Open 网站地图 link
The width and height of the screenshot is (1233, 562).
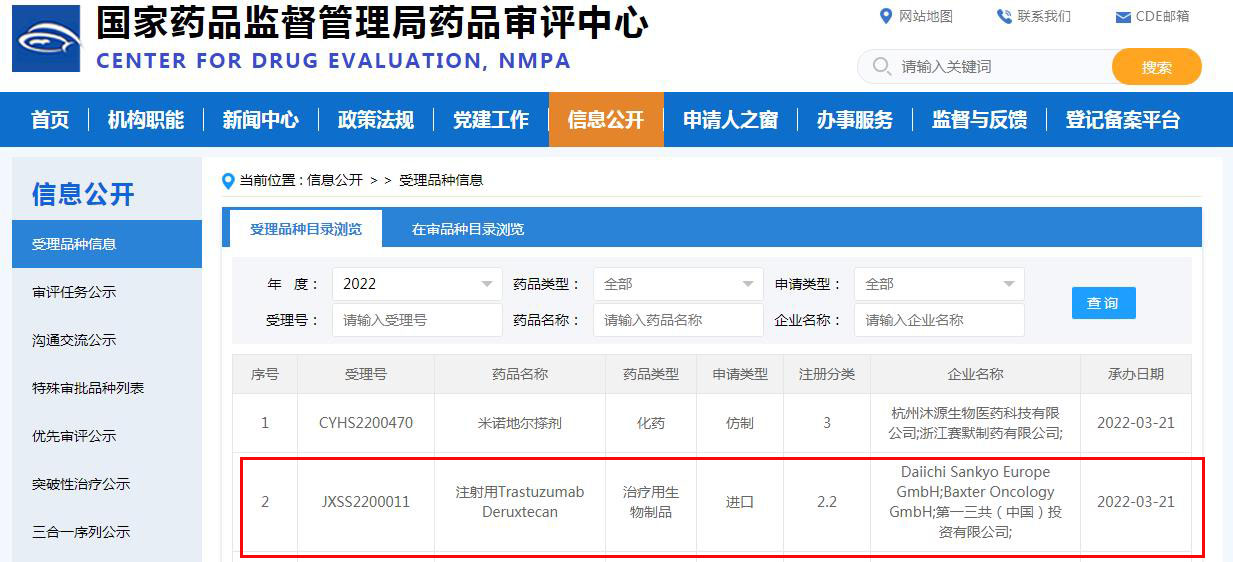[x=926, y=16]
